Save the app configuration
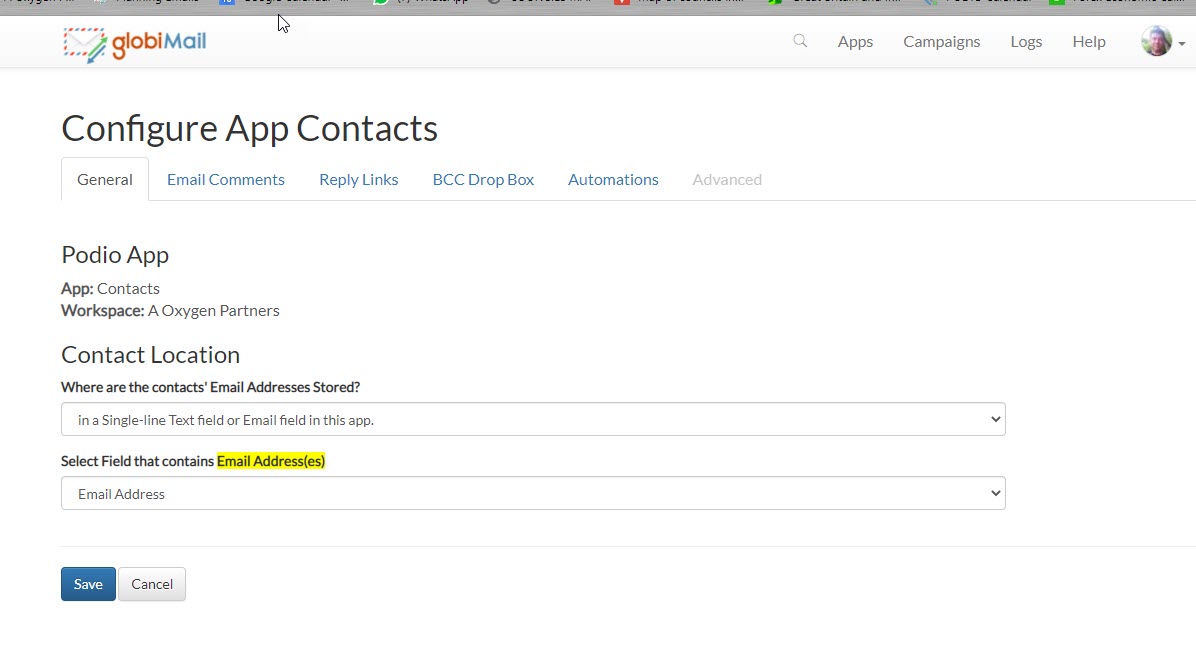The width and height of the screenshot is (1196, 659). coord(88,584)
